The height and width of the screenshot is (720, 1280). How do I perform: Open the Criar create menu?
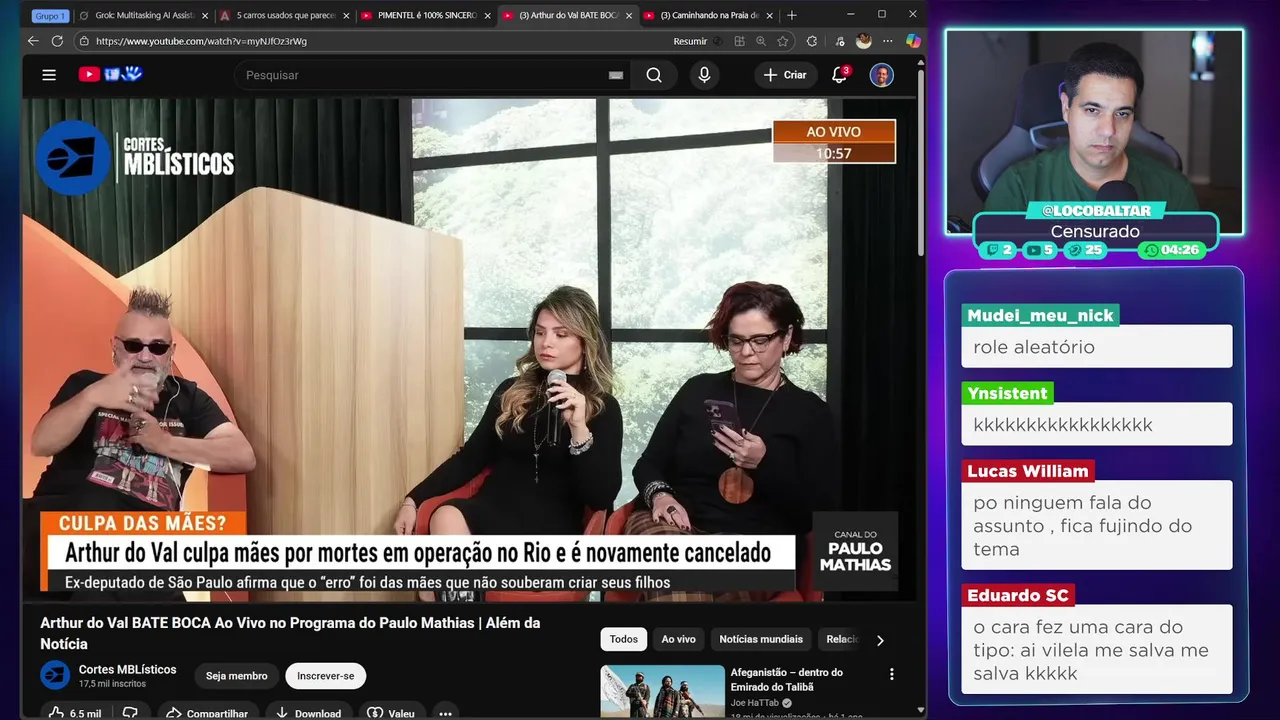click(x=785, y=75)
